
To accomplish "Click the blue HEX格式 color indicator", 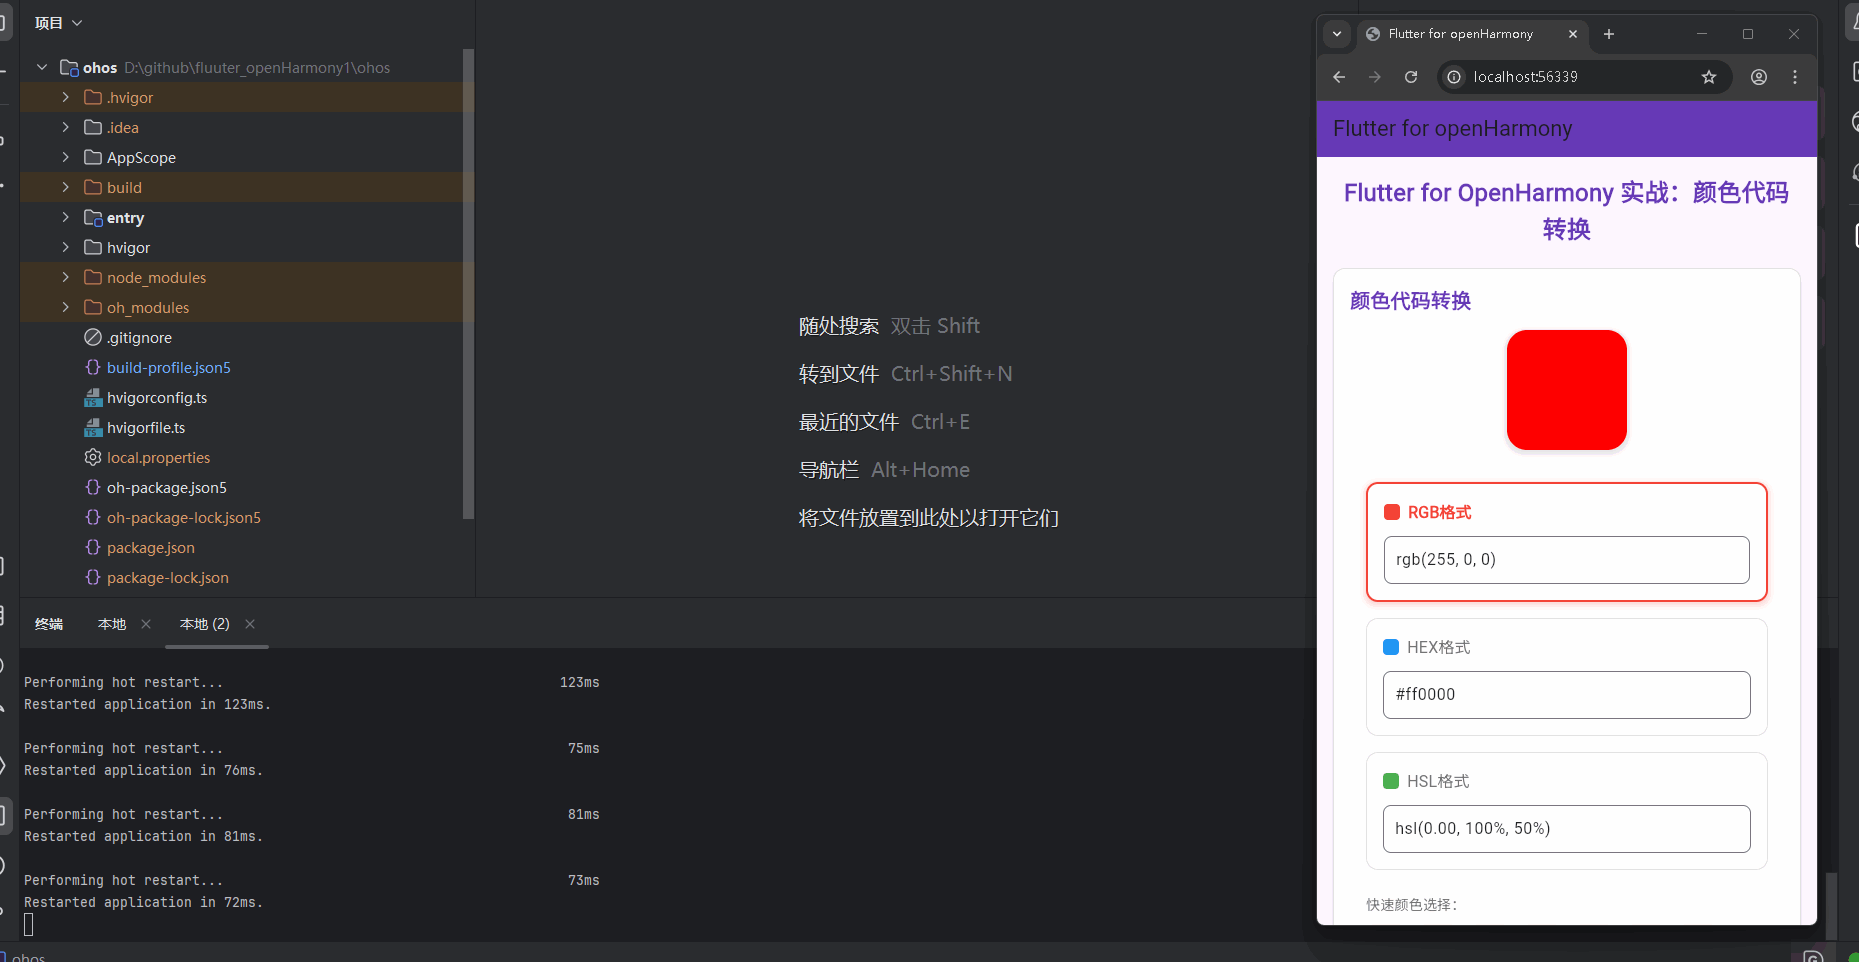I will [x=1391, y=647].
